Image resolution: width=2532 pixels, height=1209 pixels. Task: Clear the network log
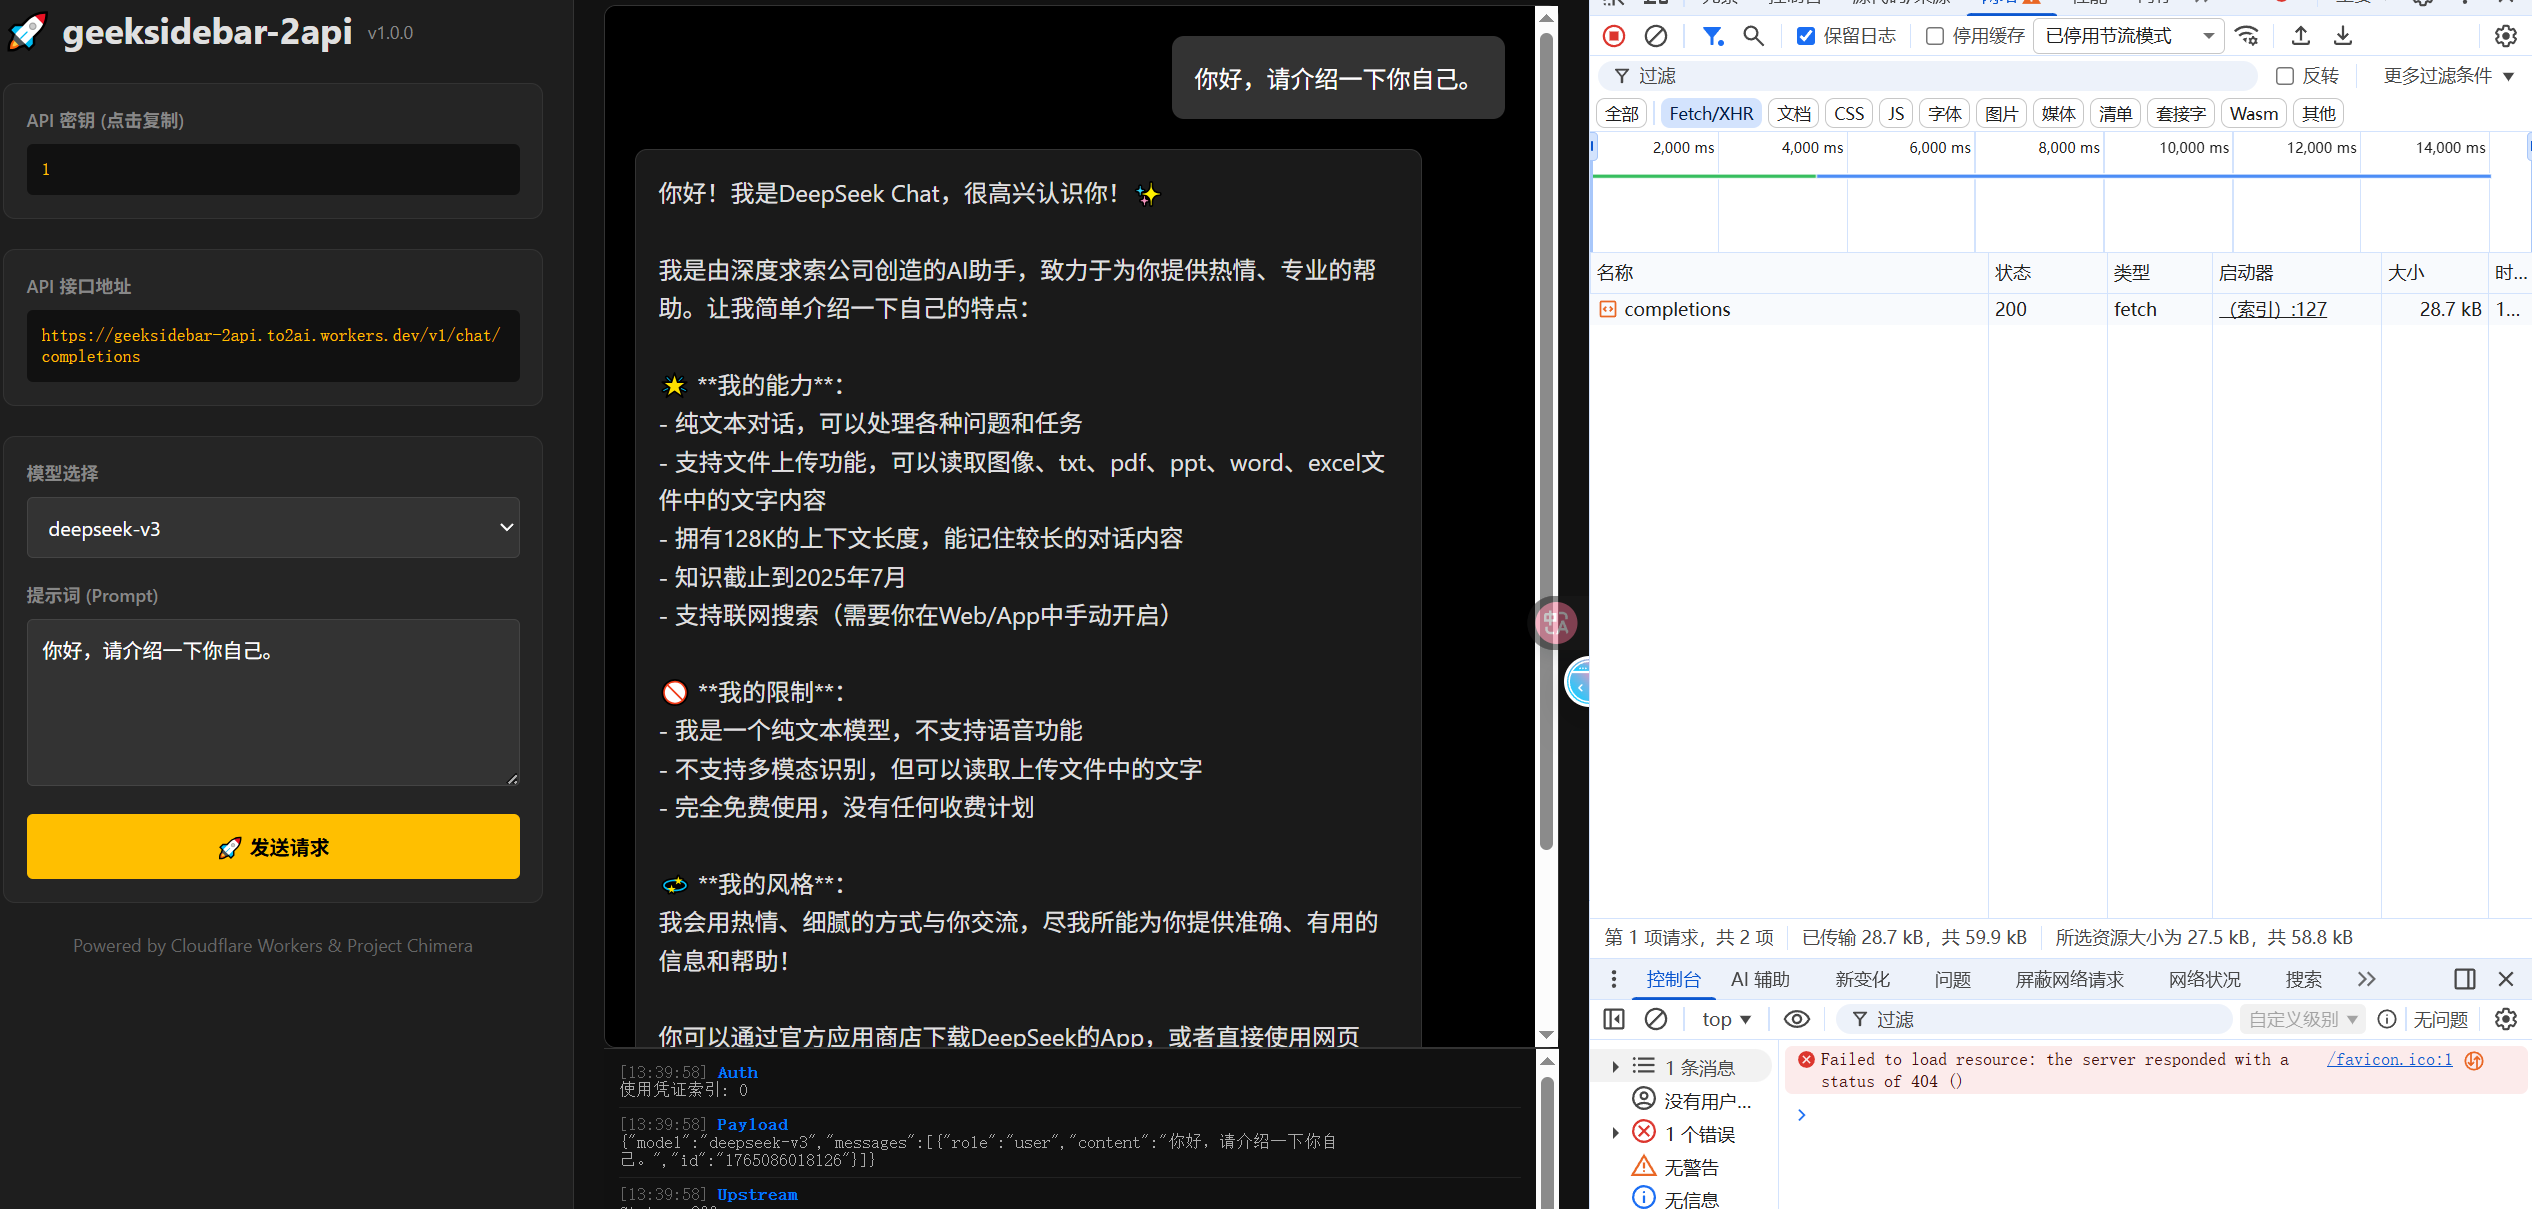pos(1656,36)
